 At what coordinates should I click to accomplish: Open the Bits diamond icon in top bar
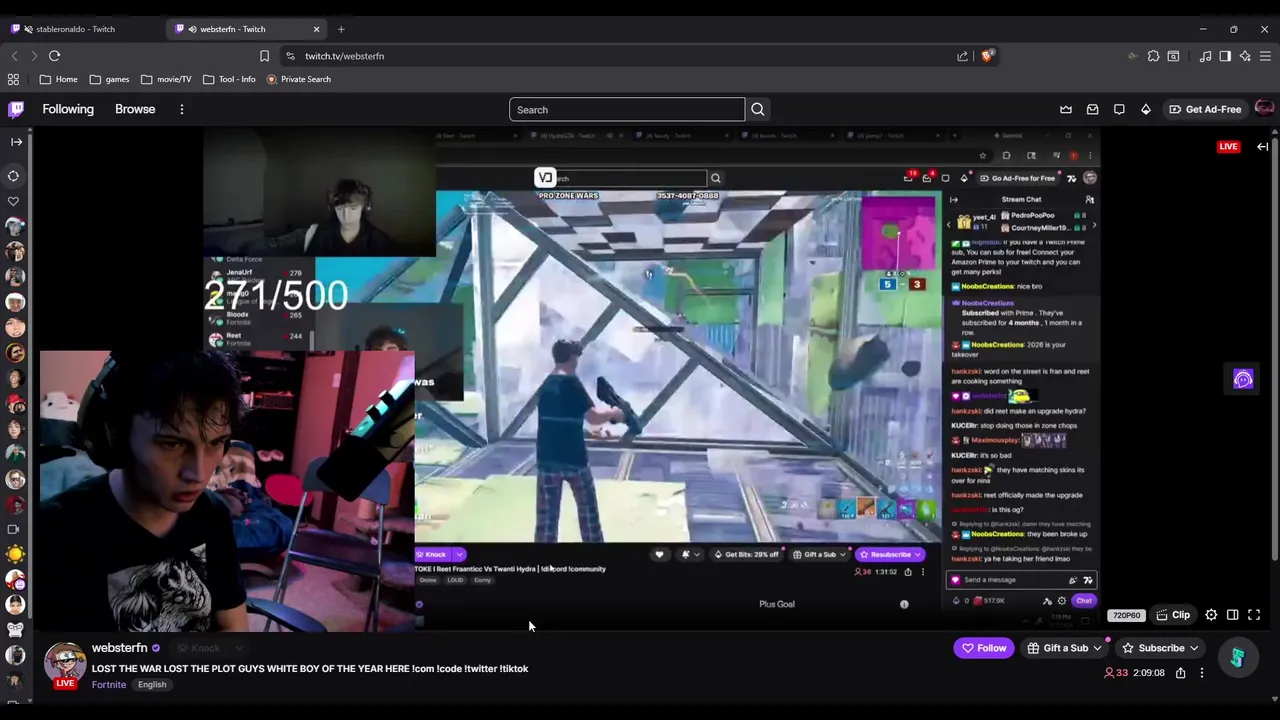[1146, 109]
